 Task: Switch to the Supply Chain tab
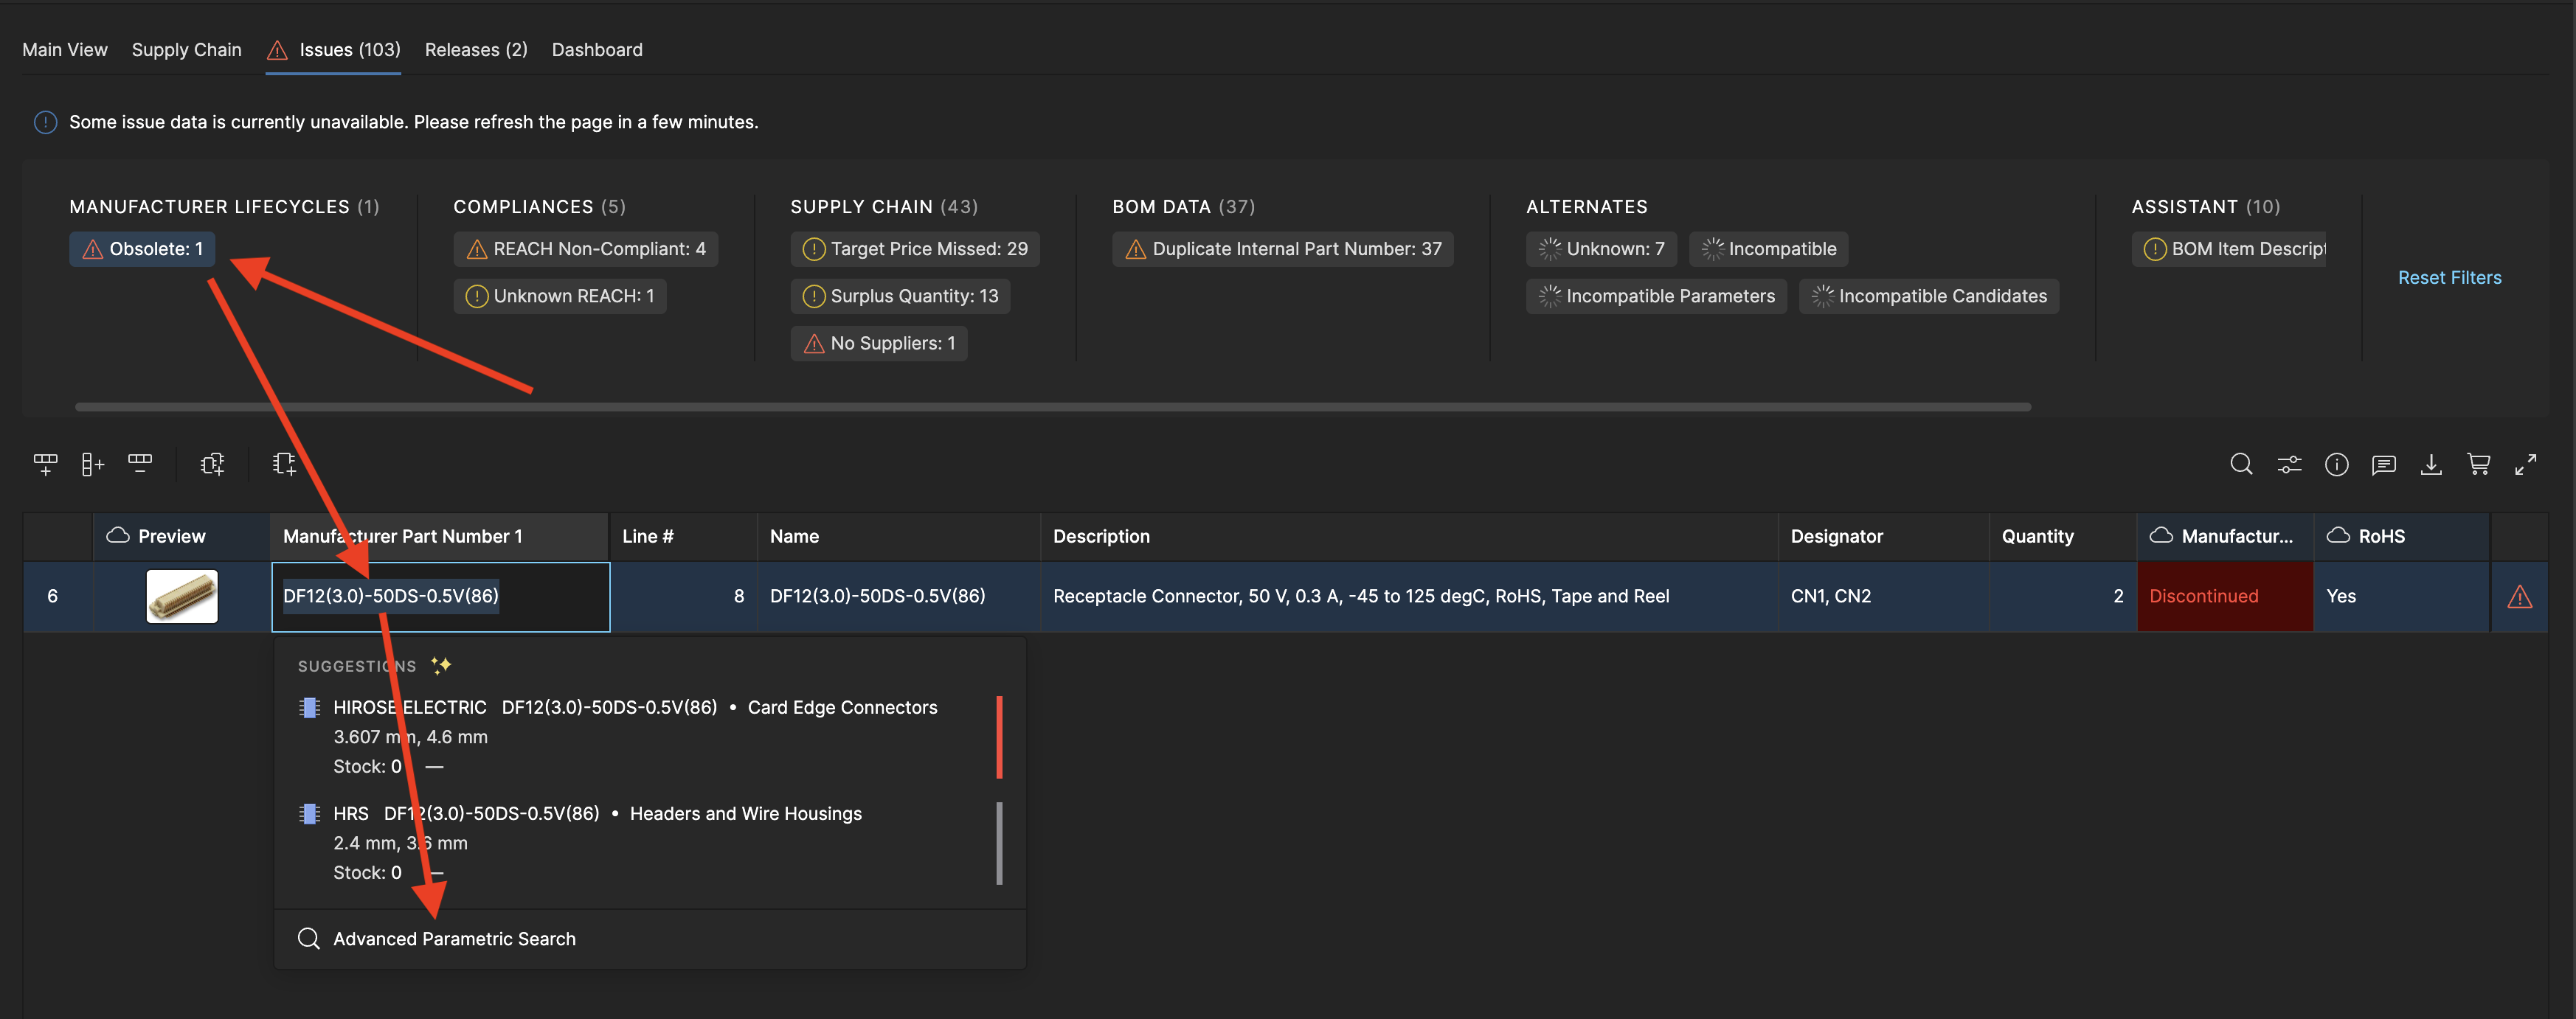pos(186,49)
